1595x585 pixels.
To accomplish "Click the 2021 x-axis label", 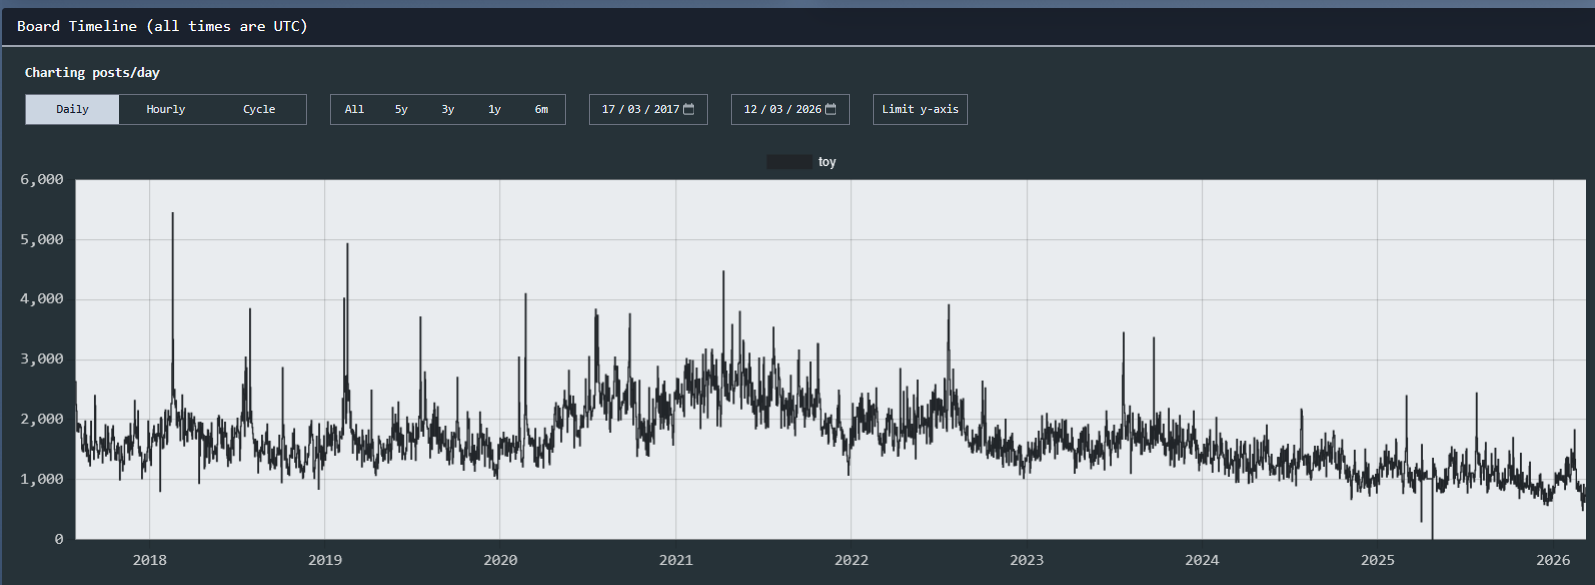I will (x=676, y=560).
